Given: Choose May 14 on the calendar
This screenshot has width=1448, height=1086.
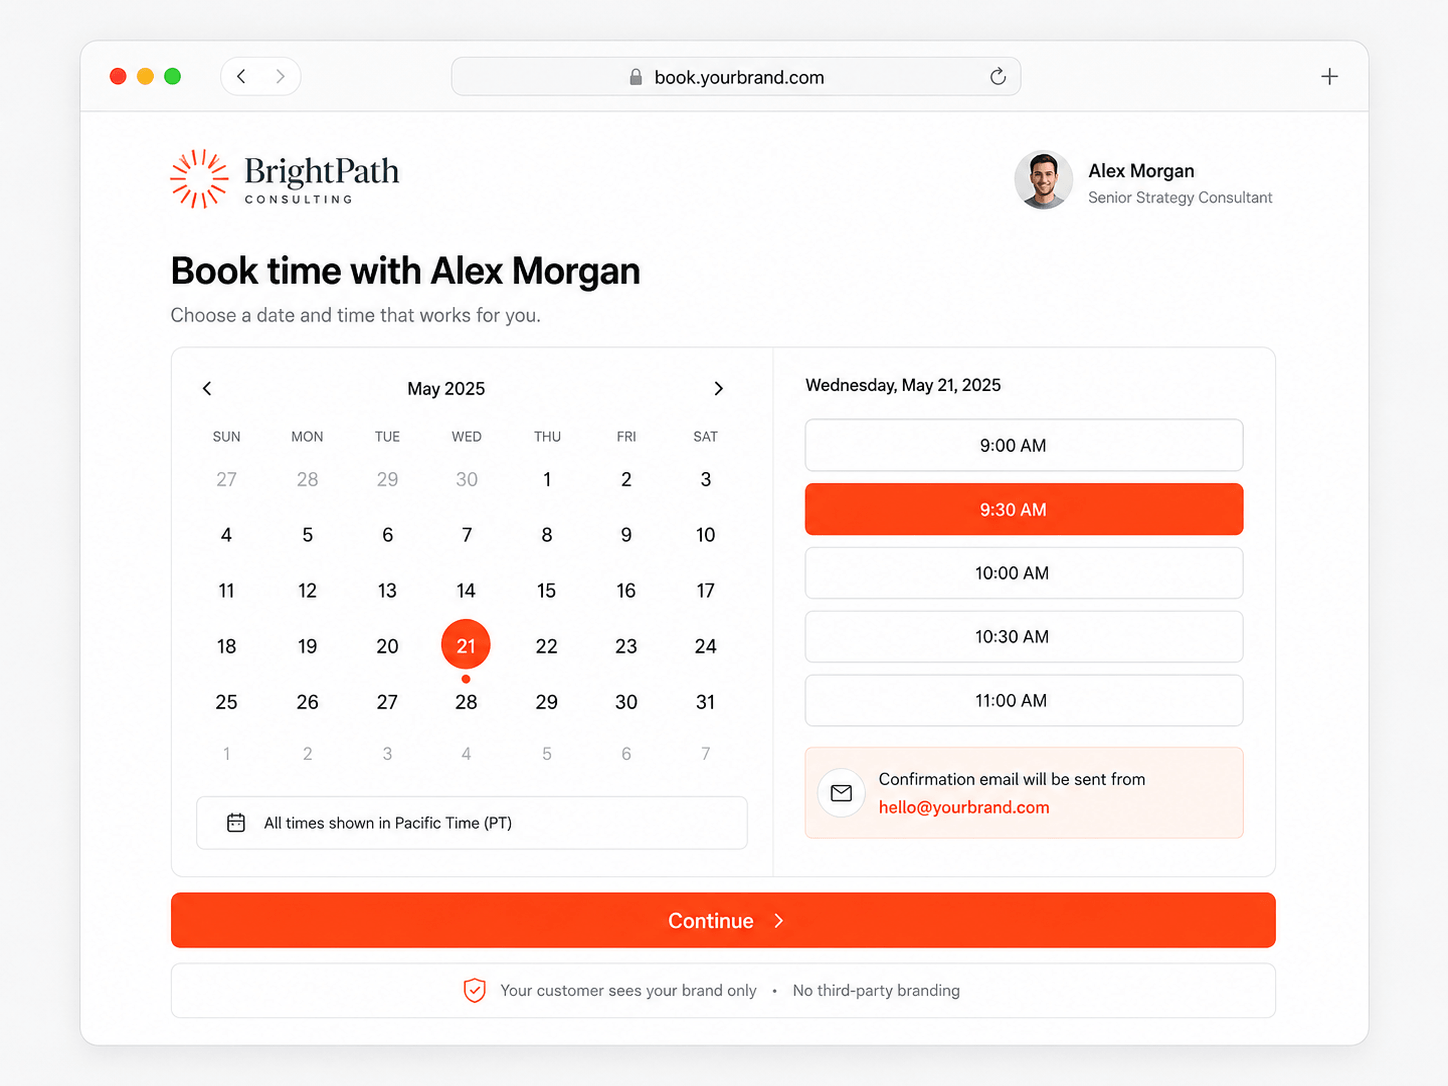Looking at the screenshot, I should pyautogui.click(x=466, y=591).
